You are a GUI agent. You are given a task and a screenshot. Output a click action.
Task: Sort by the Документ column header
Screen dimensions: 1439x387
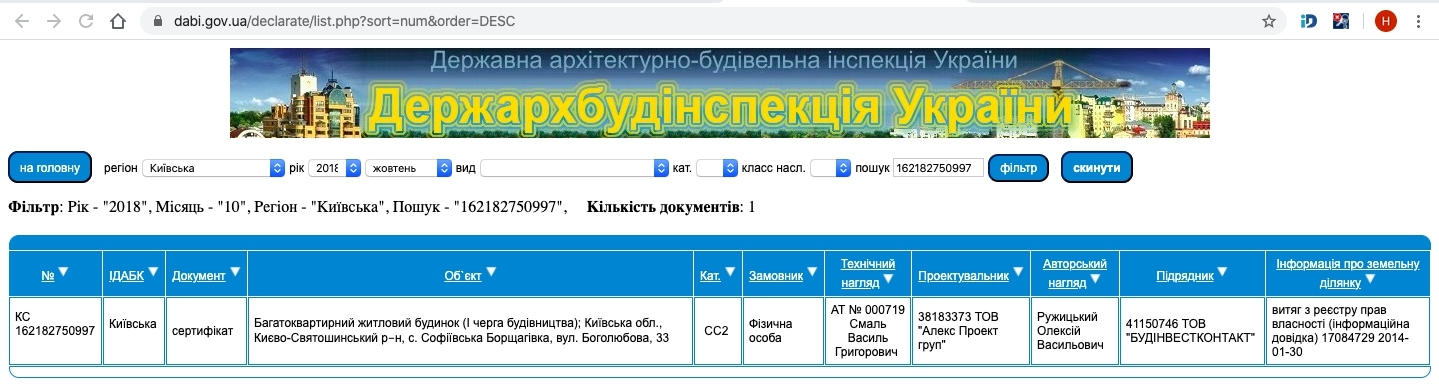point(198,275)
